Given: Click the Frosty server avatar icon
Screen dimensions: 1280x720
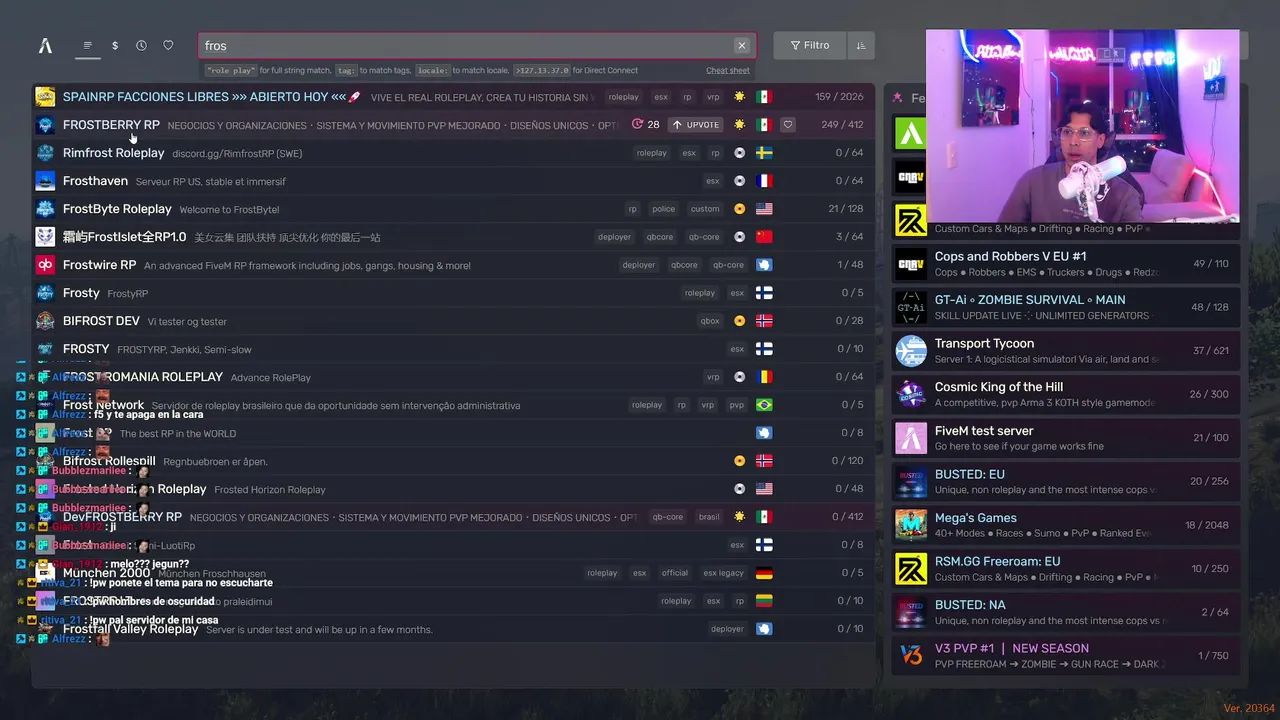Looking at the screenshot, I should (45, 293).
